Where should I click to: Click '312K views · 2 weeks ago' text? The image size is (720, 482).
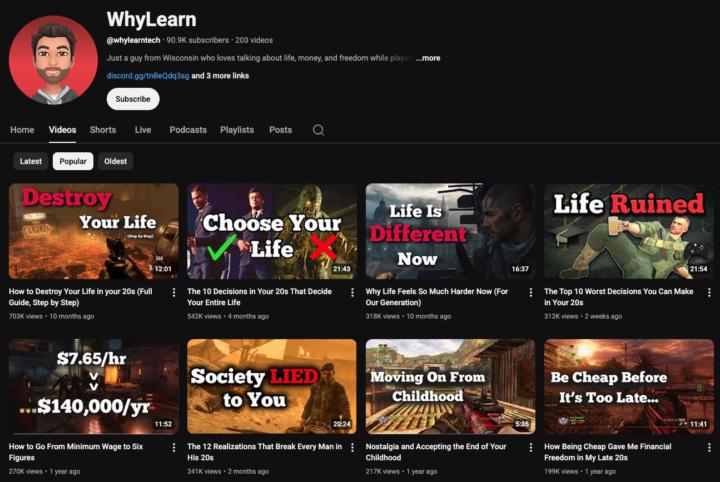coord(583,316)
